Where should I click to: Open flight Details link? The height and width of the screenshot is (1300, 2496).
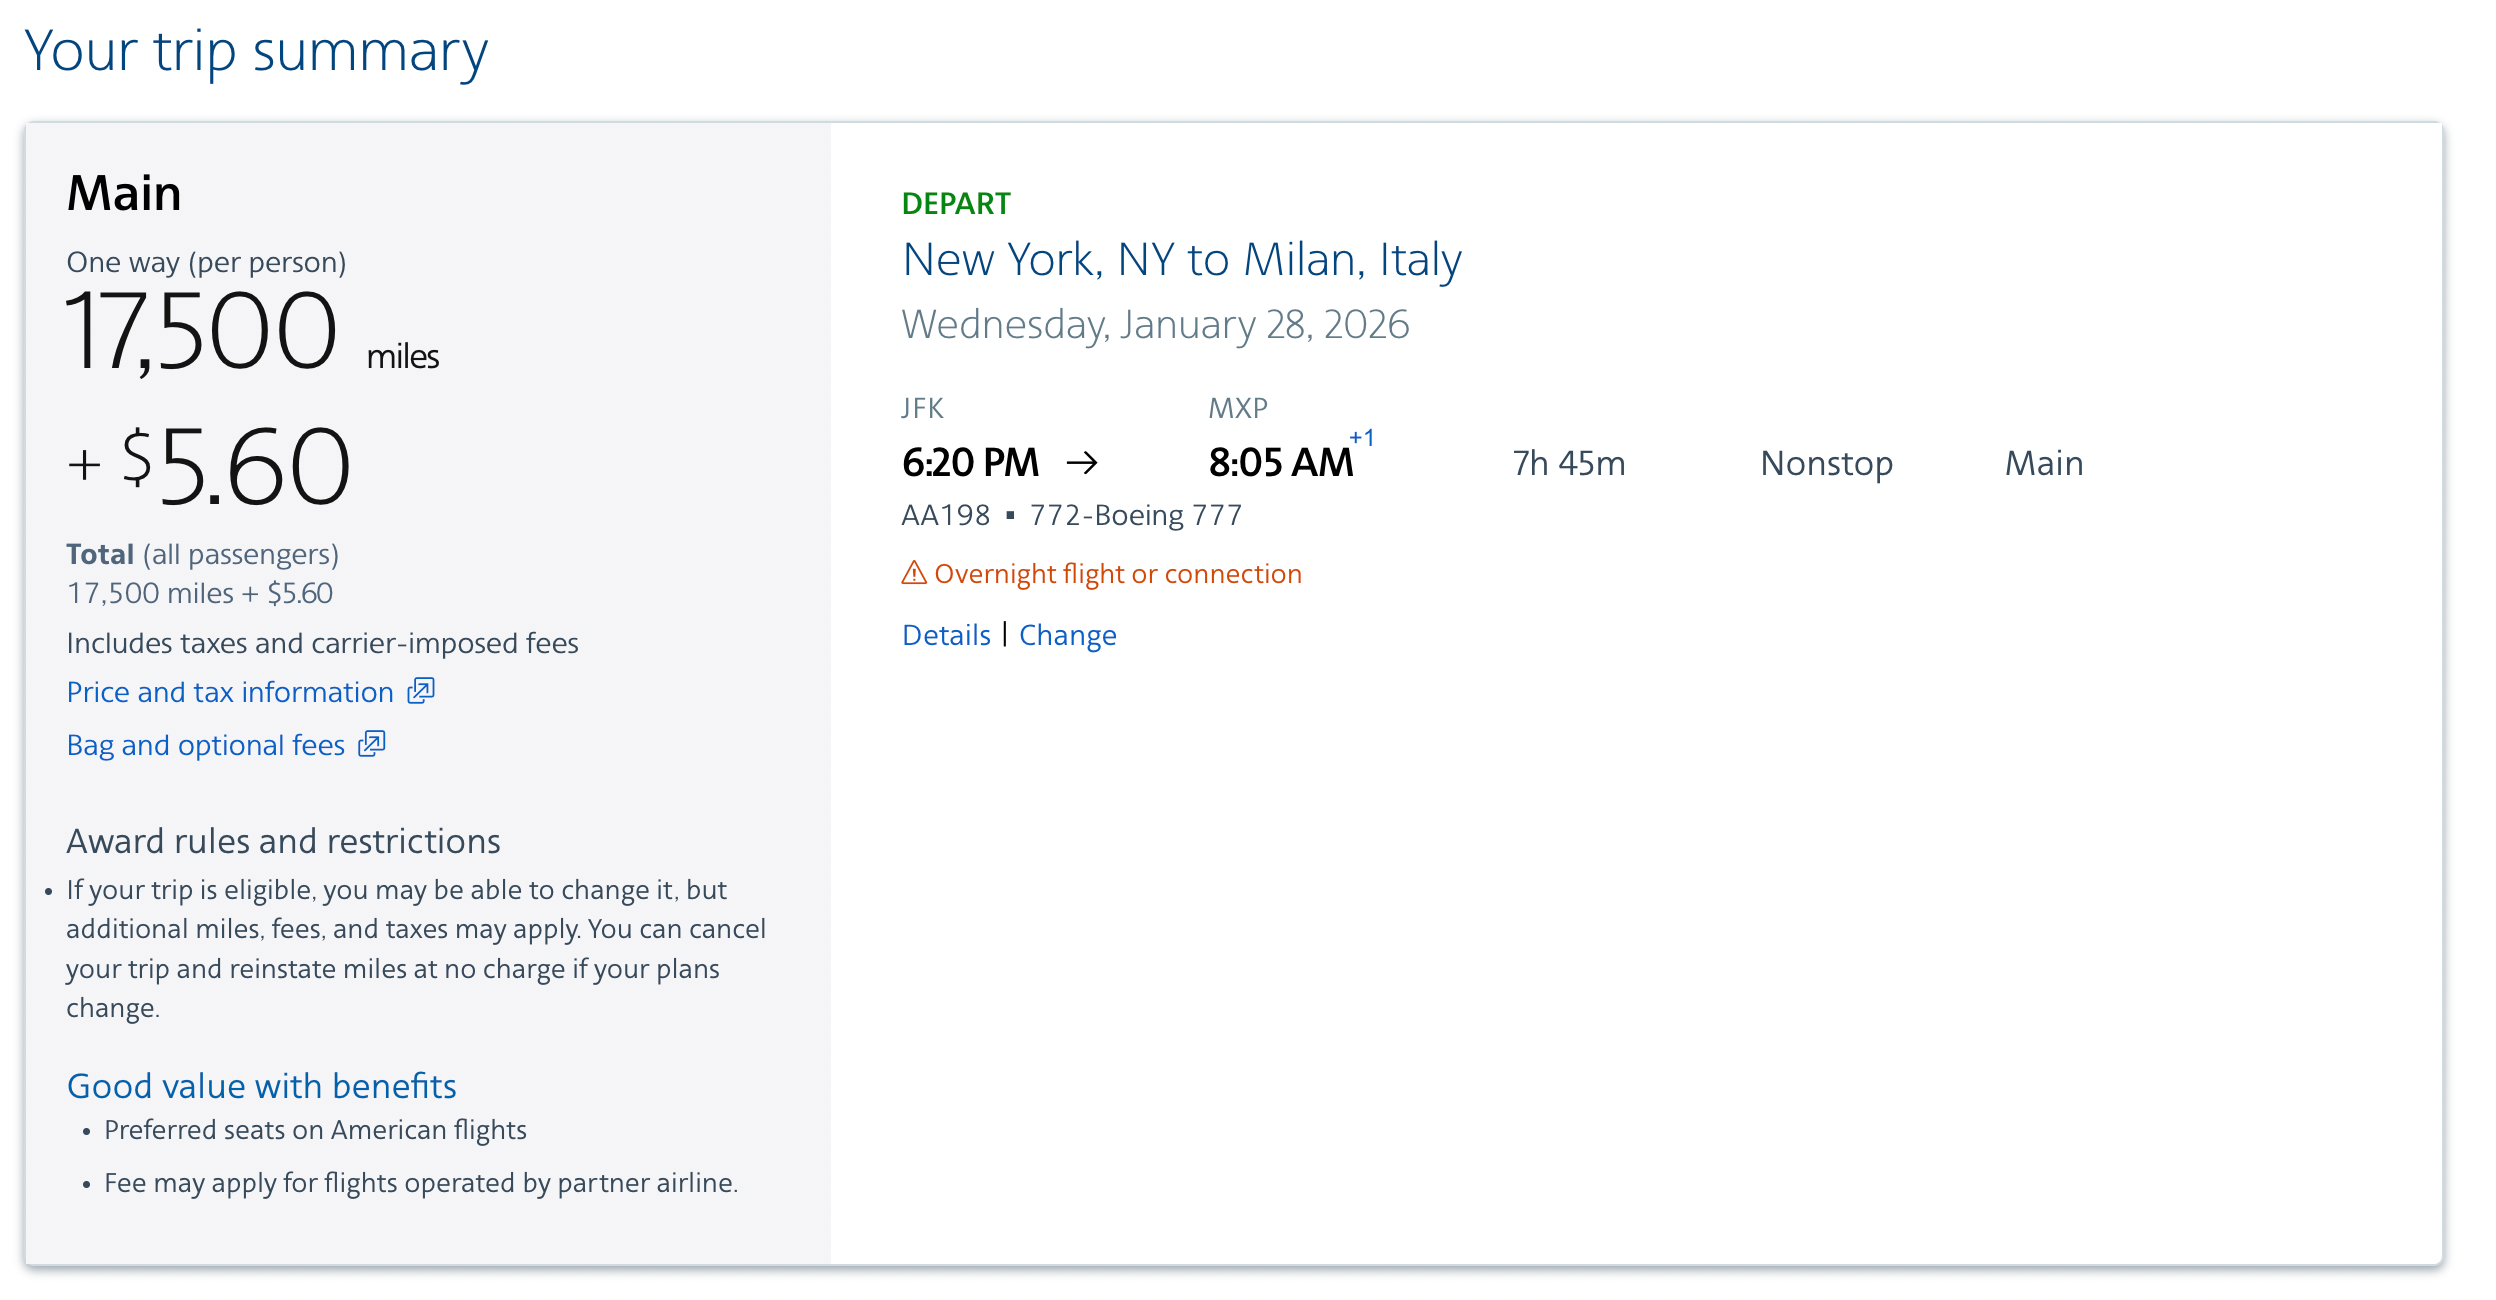tap(946, 635)
